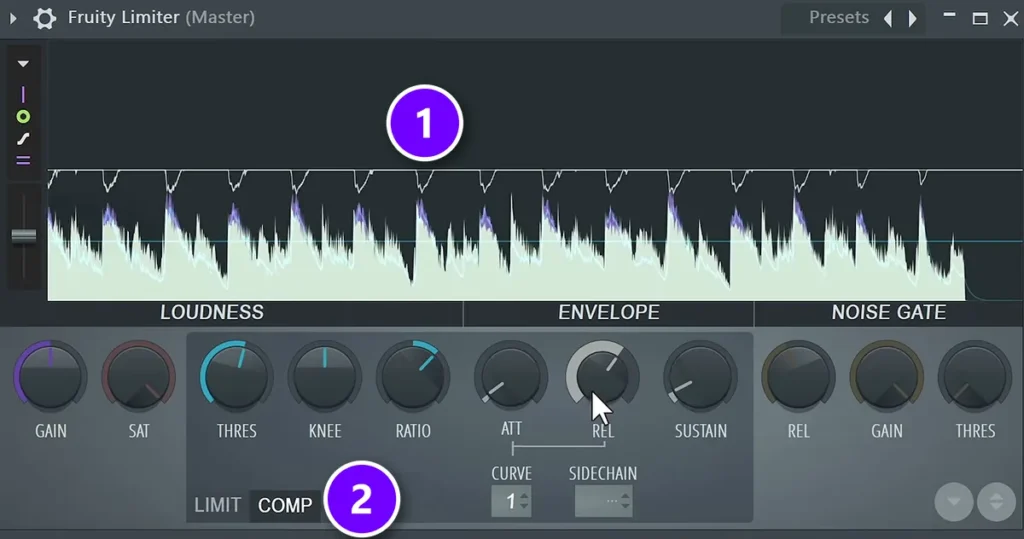Viewport: 1024px width, 539px height.
Task: Click the noise gate GAIN knob
Action: pos(886,377)
